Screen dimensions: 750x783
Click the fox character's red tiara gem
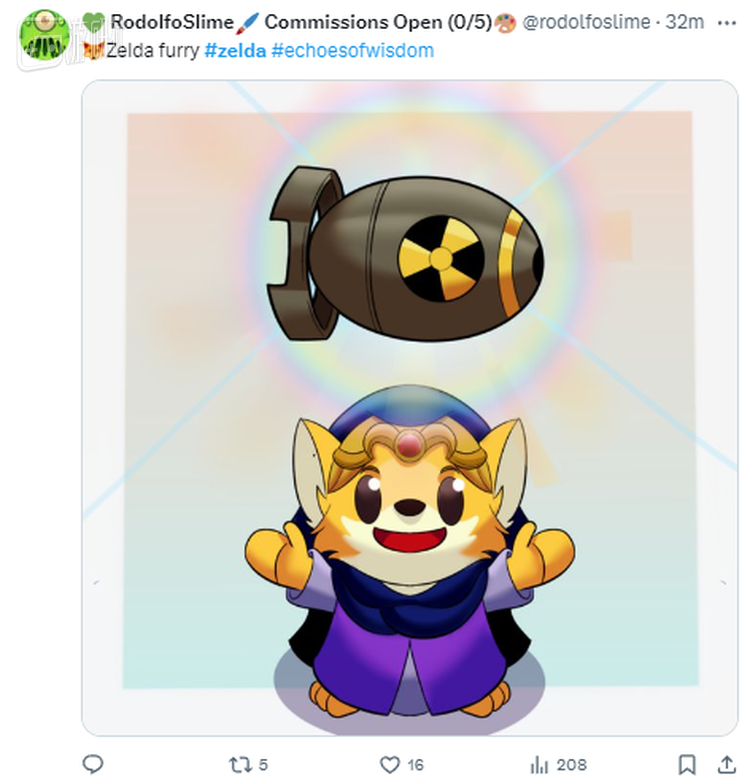(x=409, y=443)
